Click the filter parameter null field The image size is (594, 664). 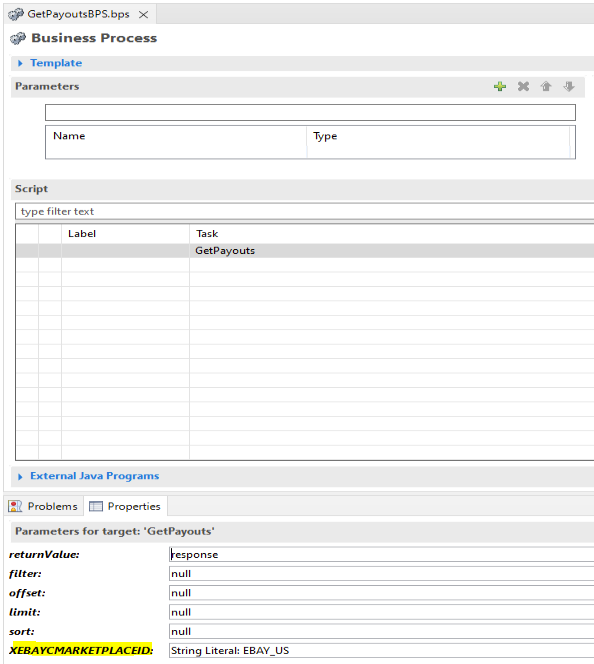coord(381,574)
